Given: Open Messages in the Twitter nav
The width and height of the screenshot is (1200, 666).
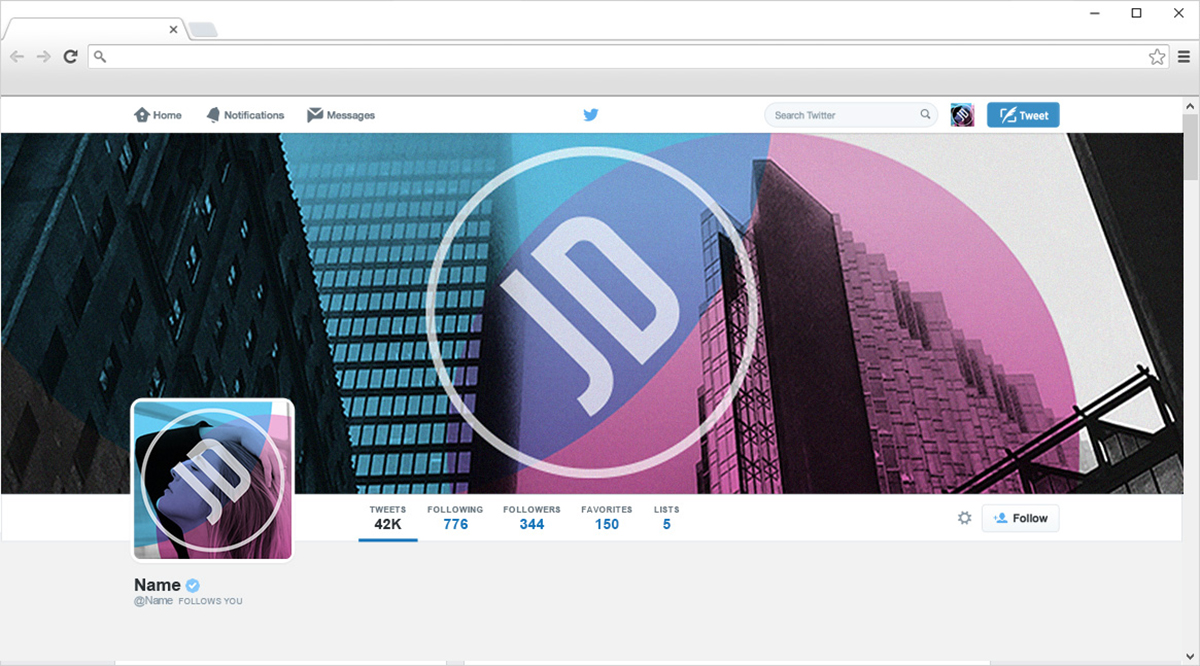Looking at the screenshot, I should click(x=341, y=115).
